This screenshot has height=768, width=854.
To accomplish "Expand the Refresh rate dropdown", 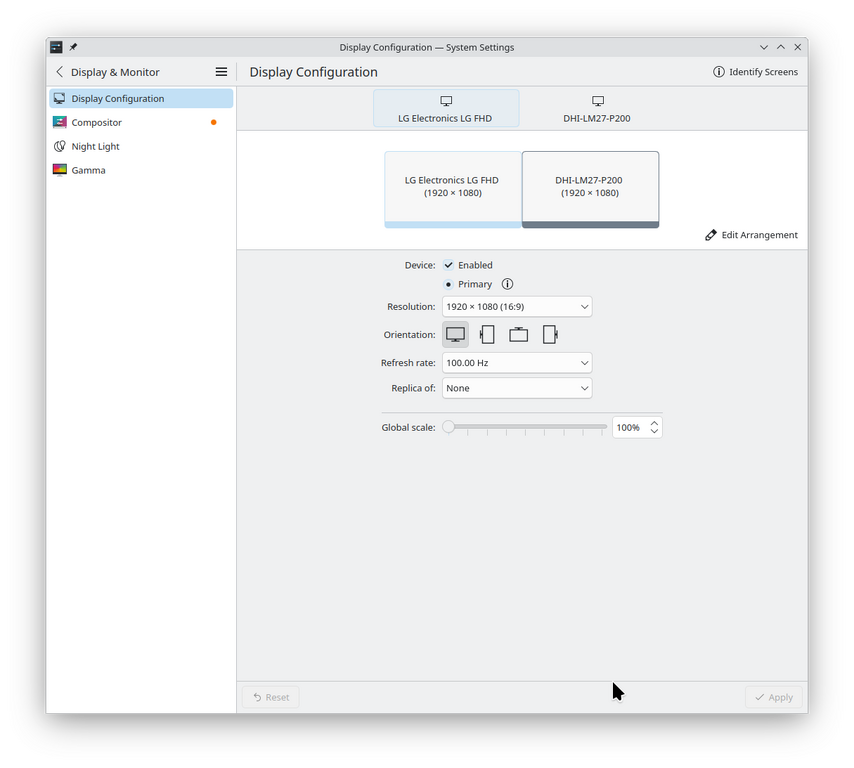I will 516,363.
